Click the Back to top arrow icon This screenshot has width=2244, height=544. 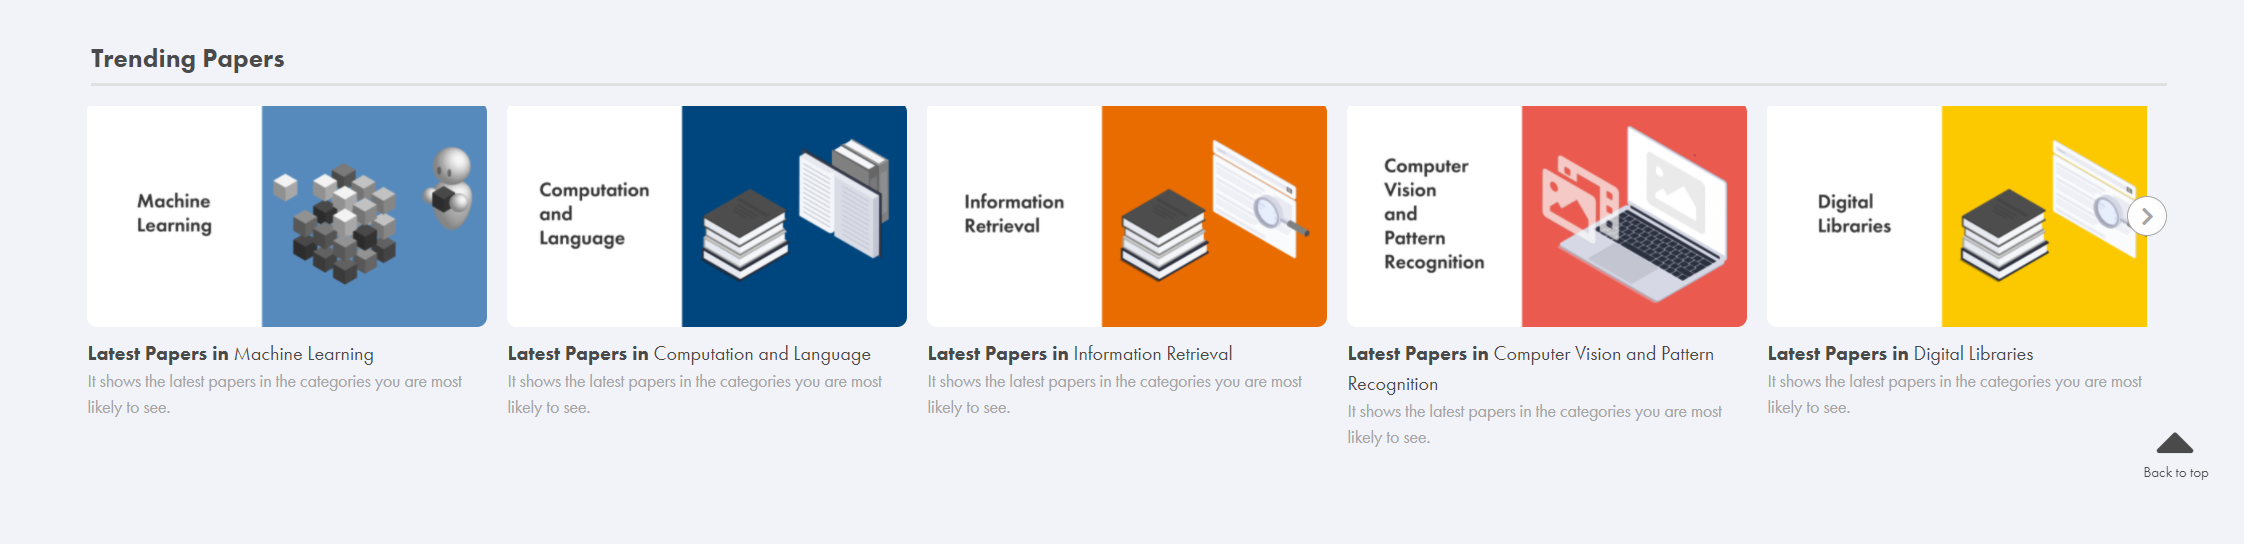(x=2175, y=443)
